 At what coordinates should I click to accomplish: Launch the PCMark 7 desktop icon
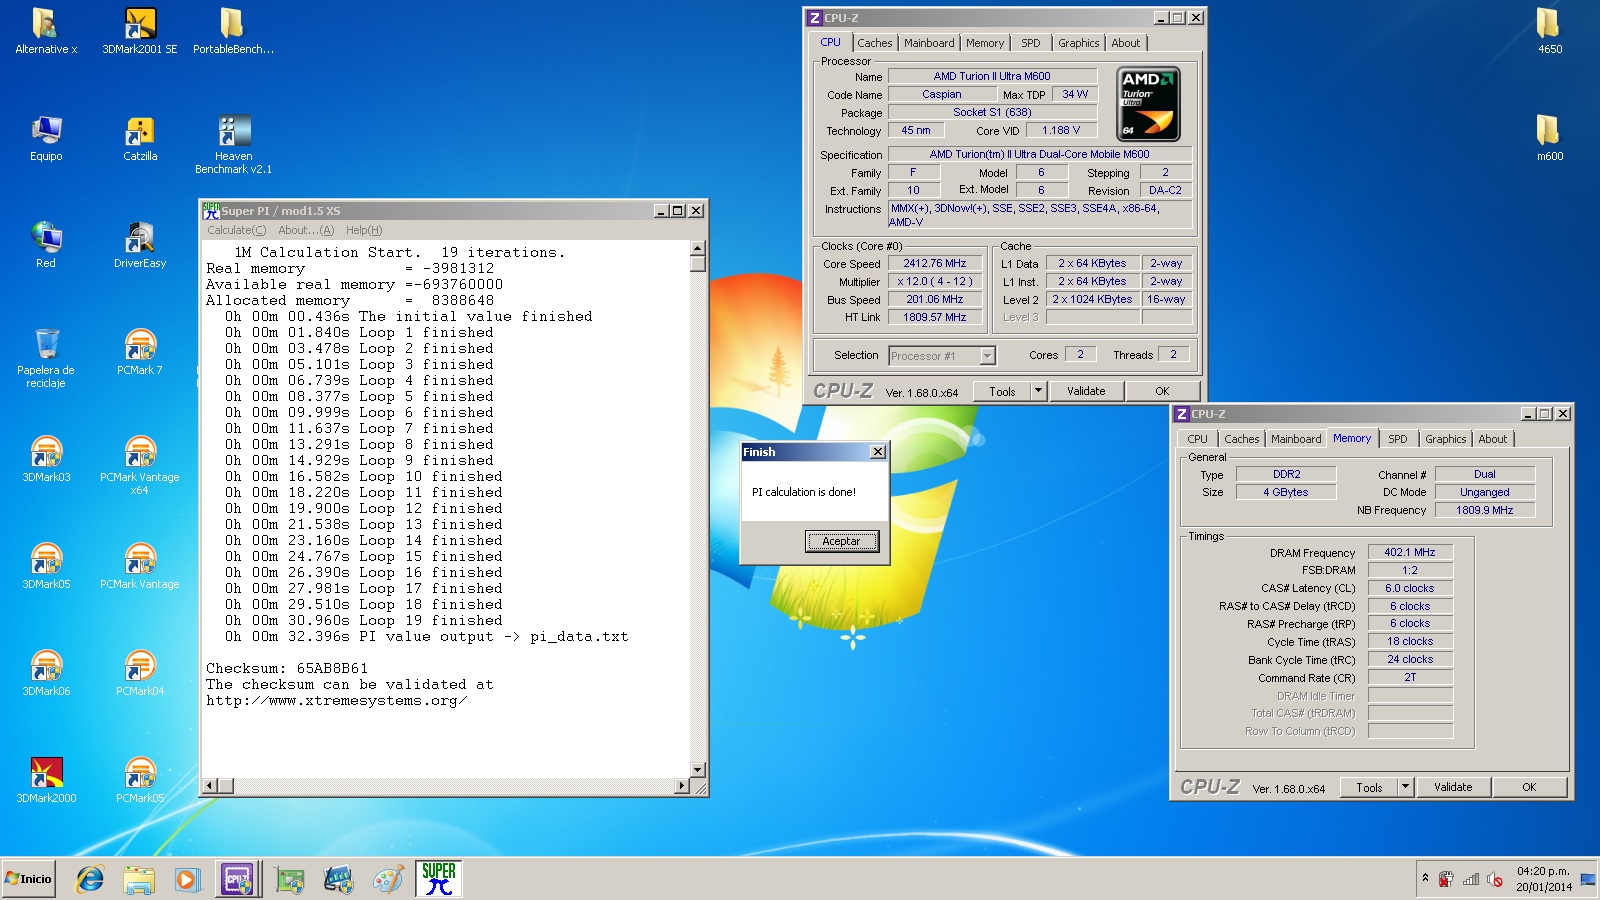140,352
